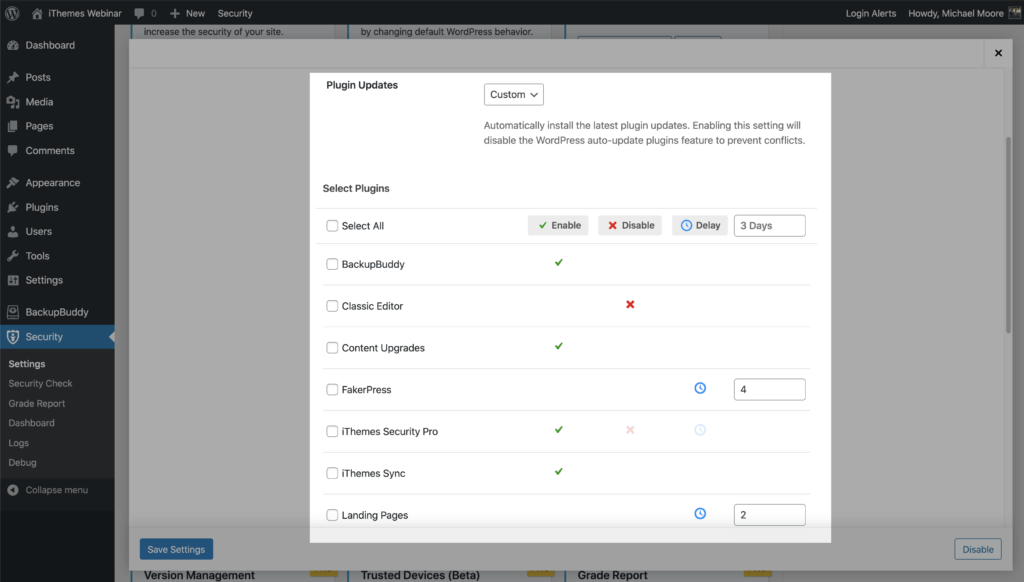Click the bulk Disable button with red X
Viewport: 1024px width, 582px height.
coord(630,225)
